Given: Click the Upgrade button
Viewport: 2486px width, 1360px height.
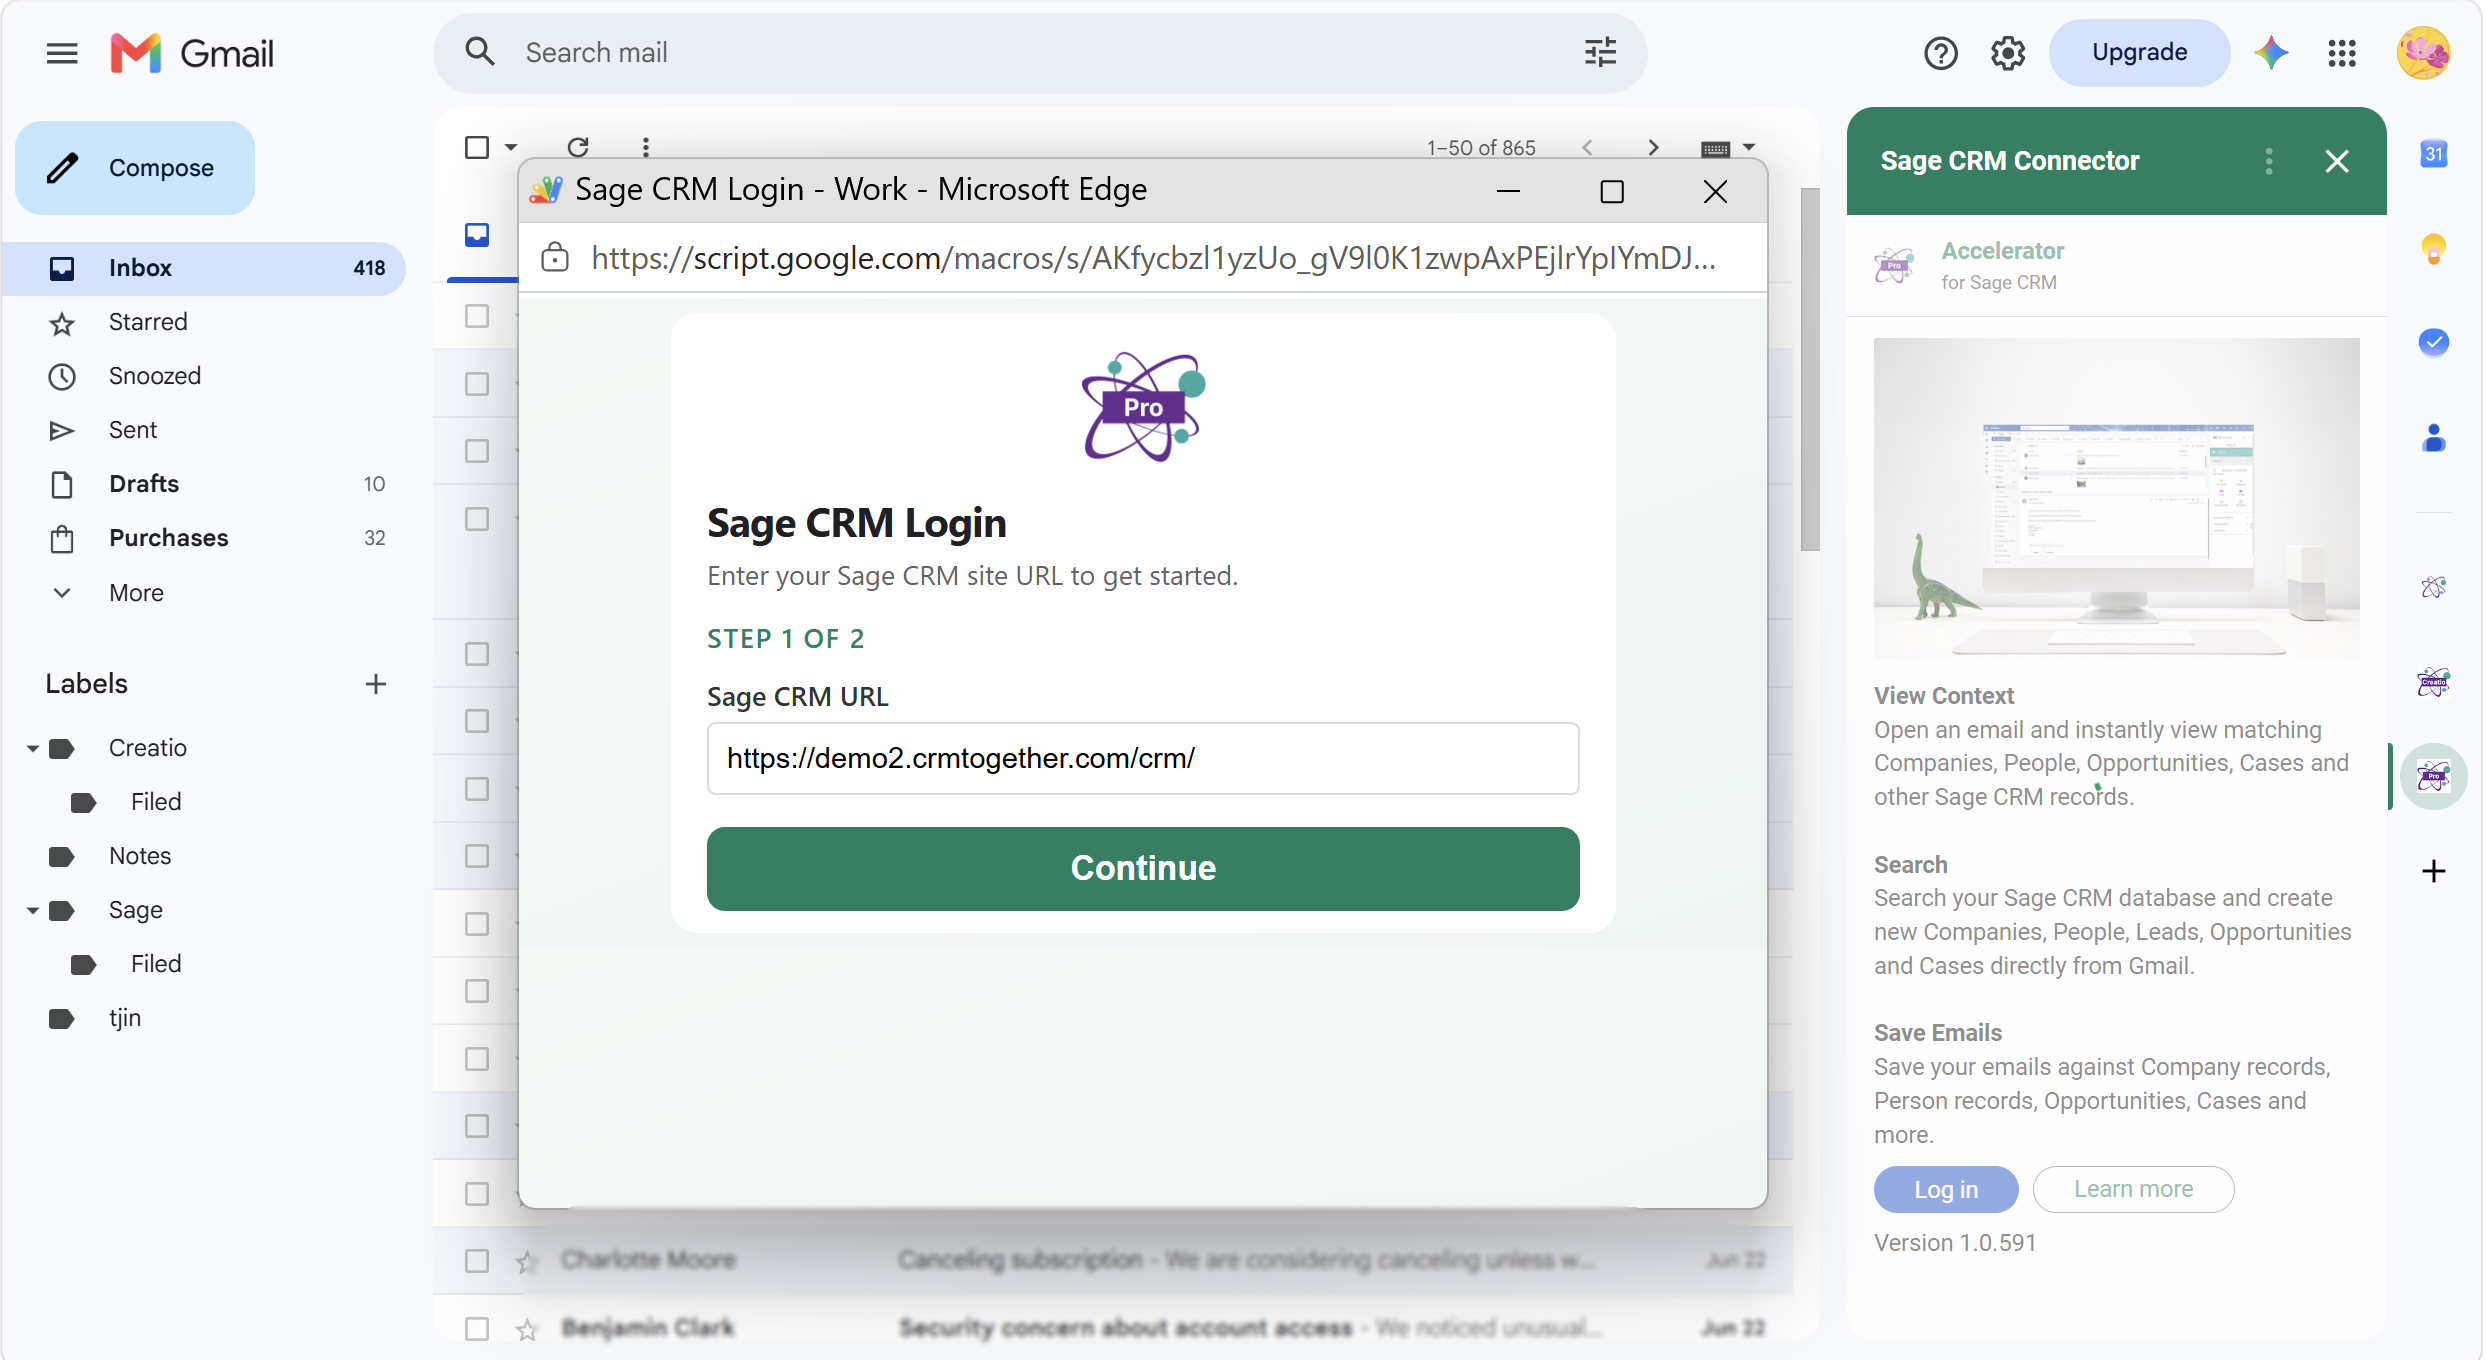Looking at the screenshot, I should 2139,52.
